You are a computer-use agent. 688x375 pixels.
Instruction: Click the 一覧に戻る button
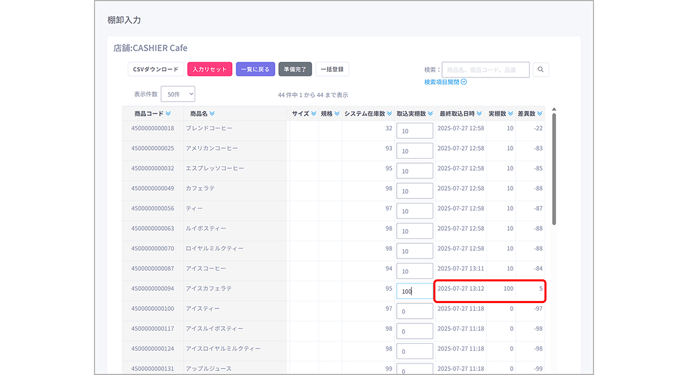255,69
